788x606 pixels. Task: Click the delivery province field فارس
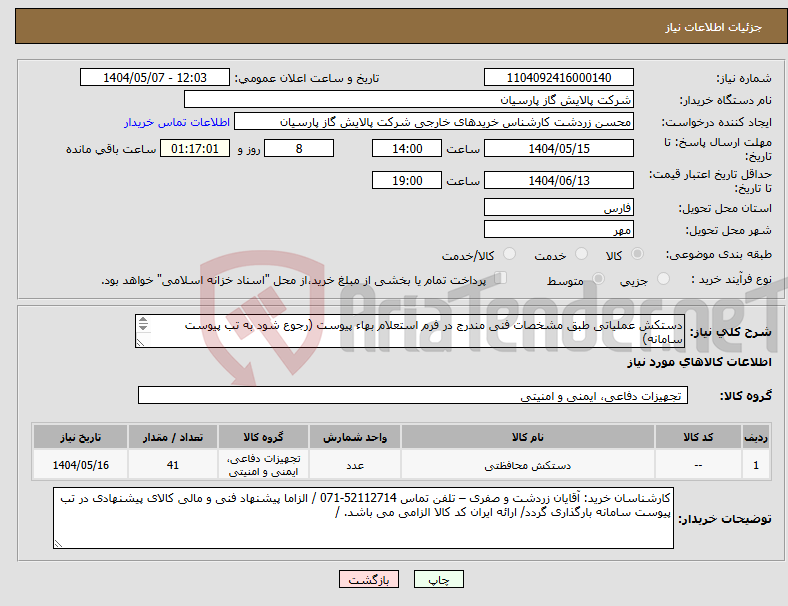pyautogui.click(x=559, y=207)
